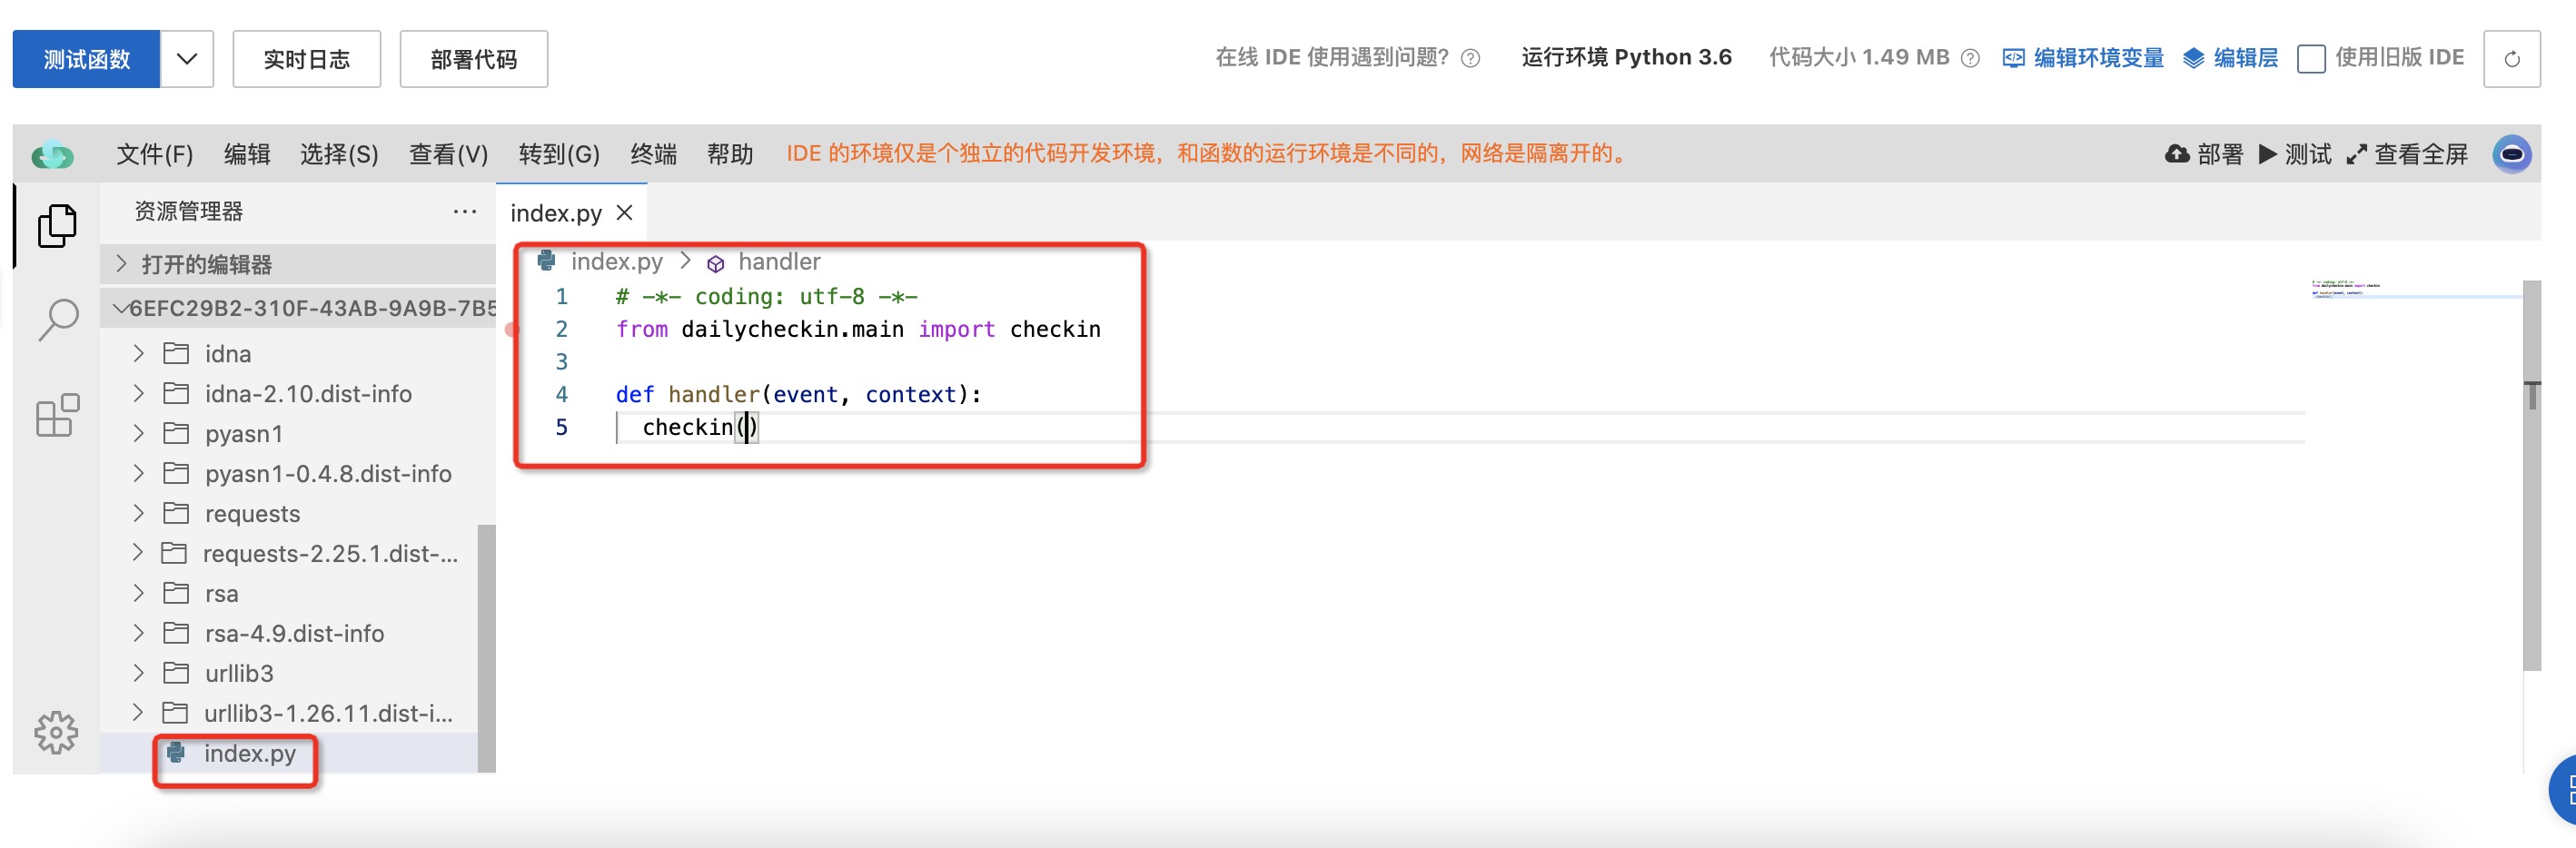This screenshot has height=848, width=2576.
Task: Open the 查看(V) menu
Action: [448, 154]
